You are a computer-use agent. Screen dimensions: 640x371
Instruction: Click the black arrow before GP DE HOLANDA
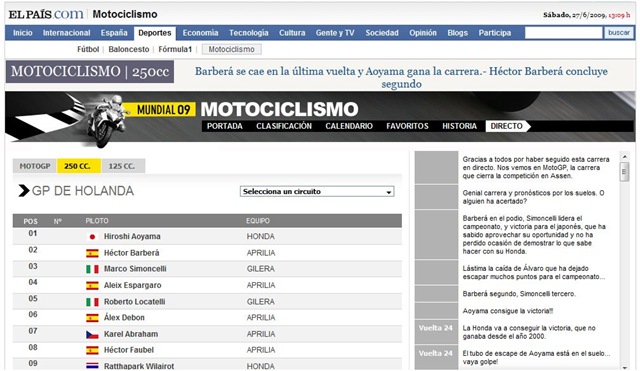(x=24, y=191)
